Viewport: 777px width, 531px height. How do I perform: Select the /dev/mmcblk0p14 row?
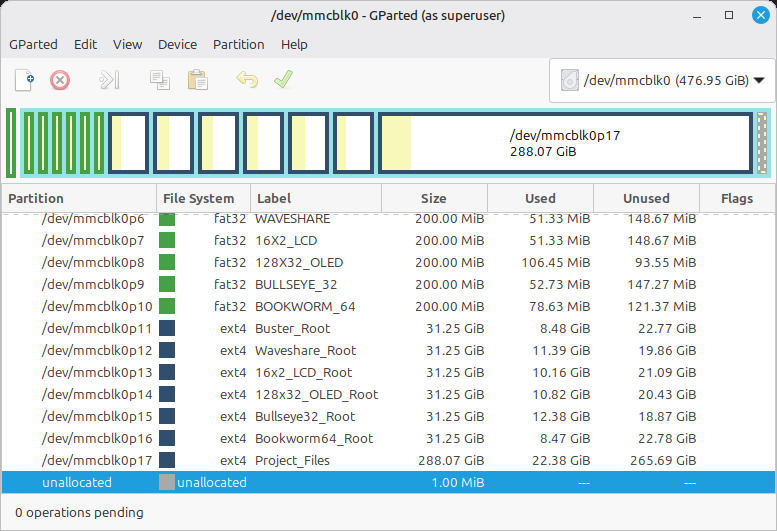(388, 394)
